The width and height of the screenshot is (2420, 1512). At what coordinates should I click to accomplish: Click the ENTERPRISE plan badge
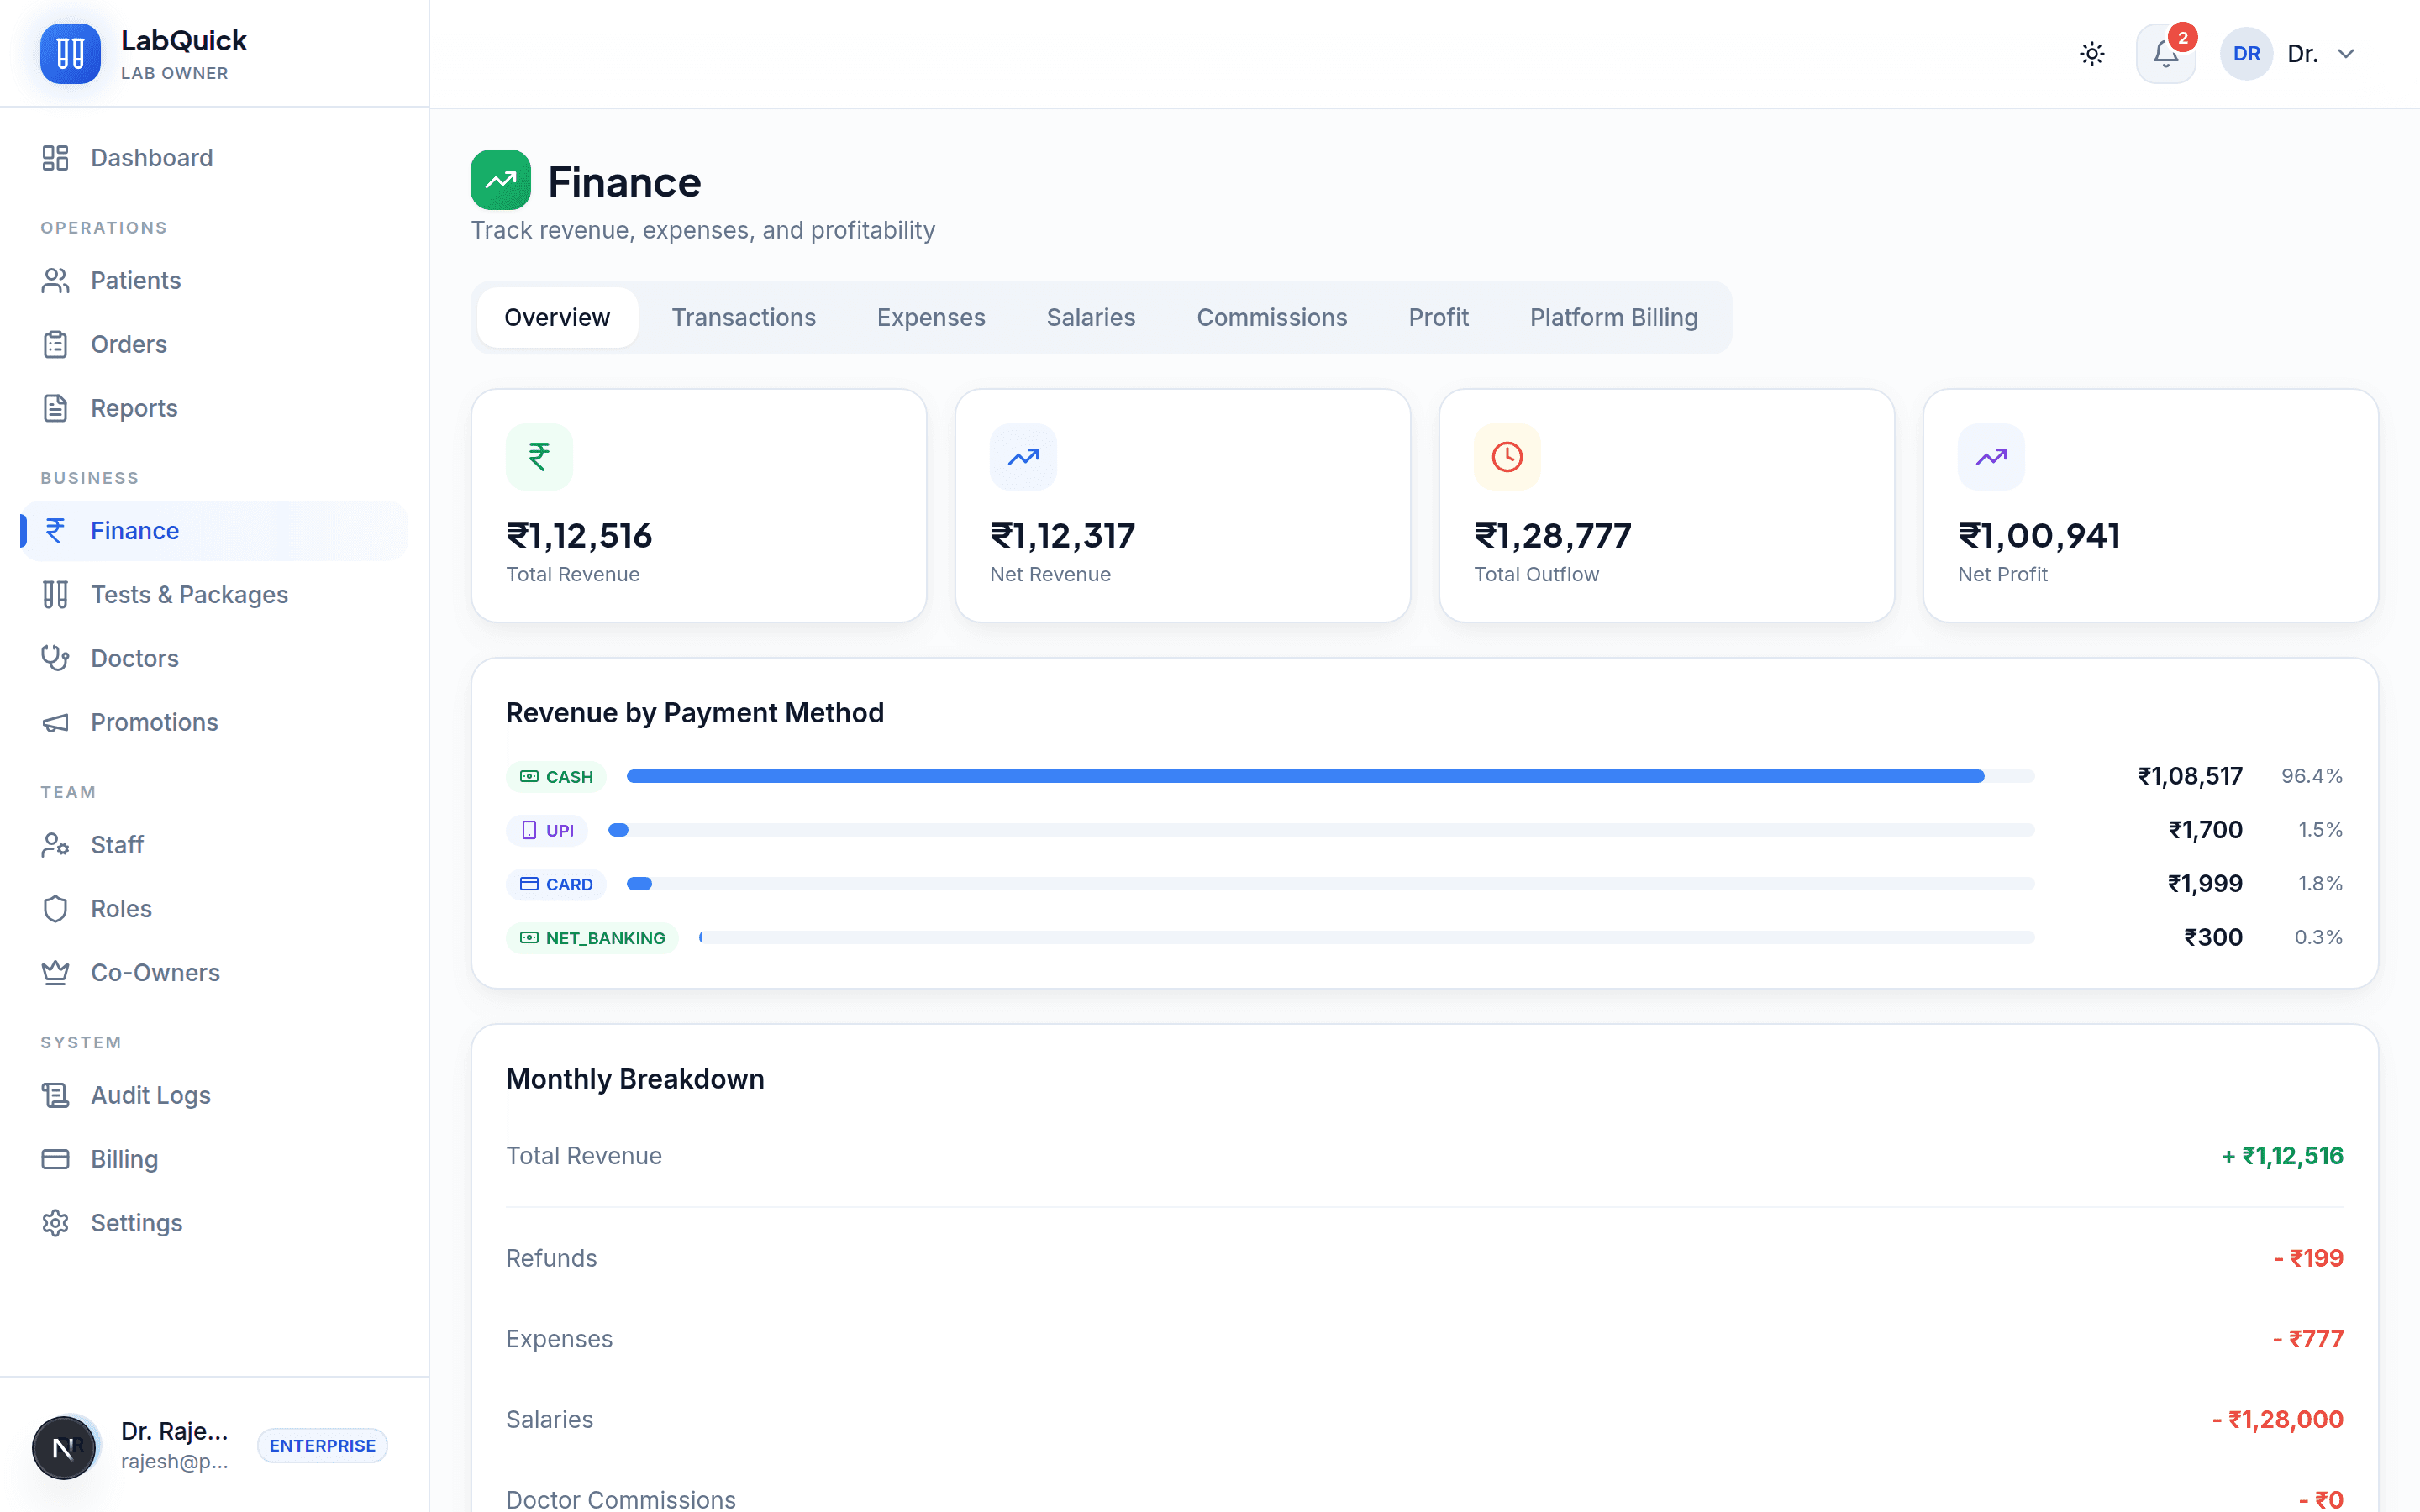[322, 1446]
